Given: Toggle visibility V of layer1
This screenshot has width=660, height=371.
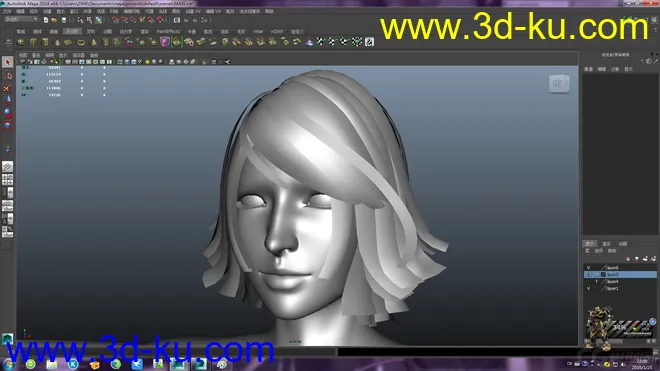Looking at the screenshot, I should tap(588, 288).
